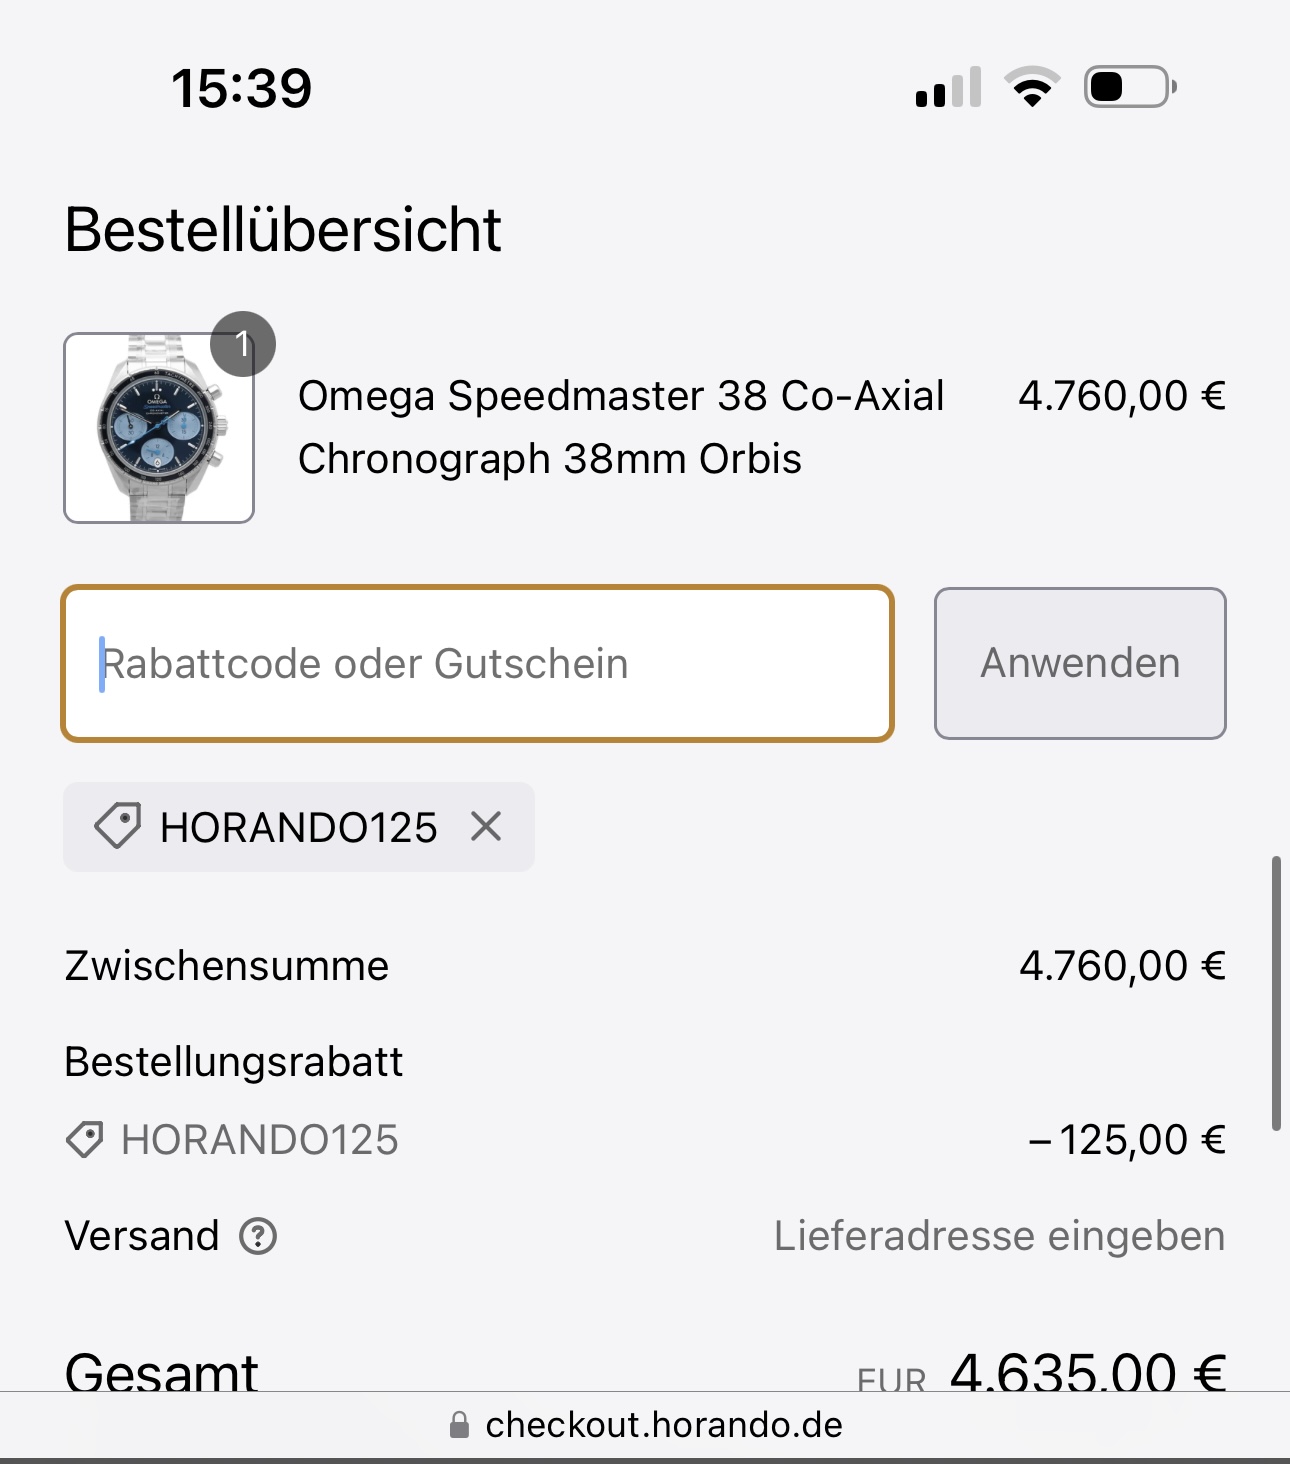Click the Anwenden button

(1080, 663)
